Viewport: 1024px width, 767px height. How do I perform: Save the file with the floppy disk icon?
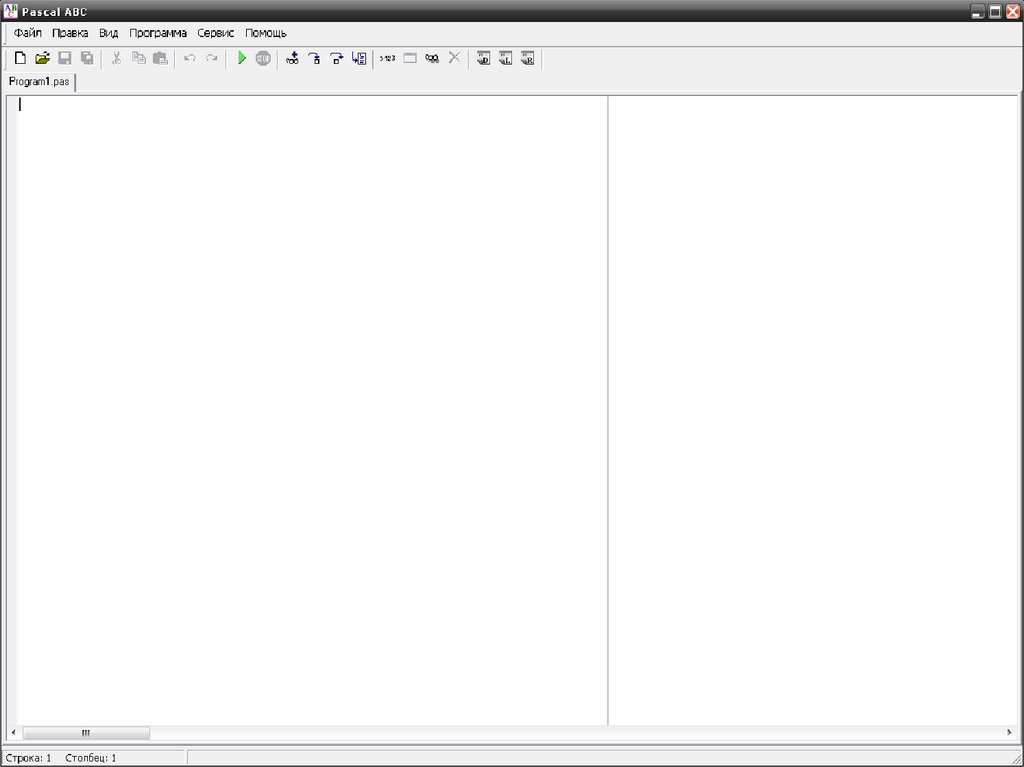(65, 58)
